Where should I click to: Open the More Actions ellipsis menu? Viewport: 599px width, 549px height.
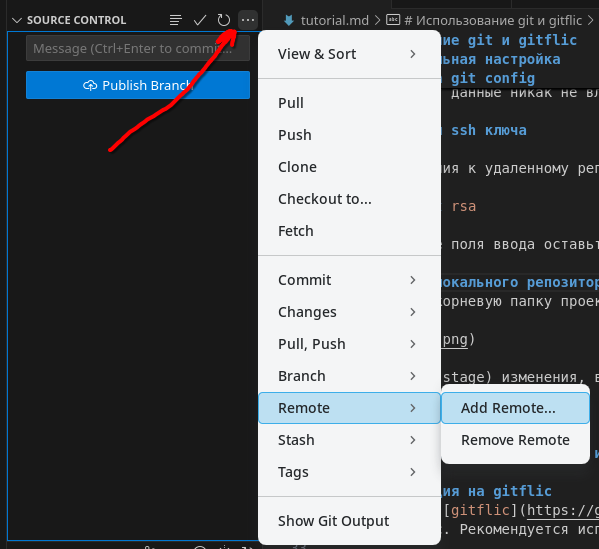click(248, 20)
